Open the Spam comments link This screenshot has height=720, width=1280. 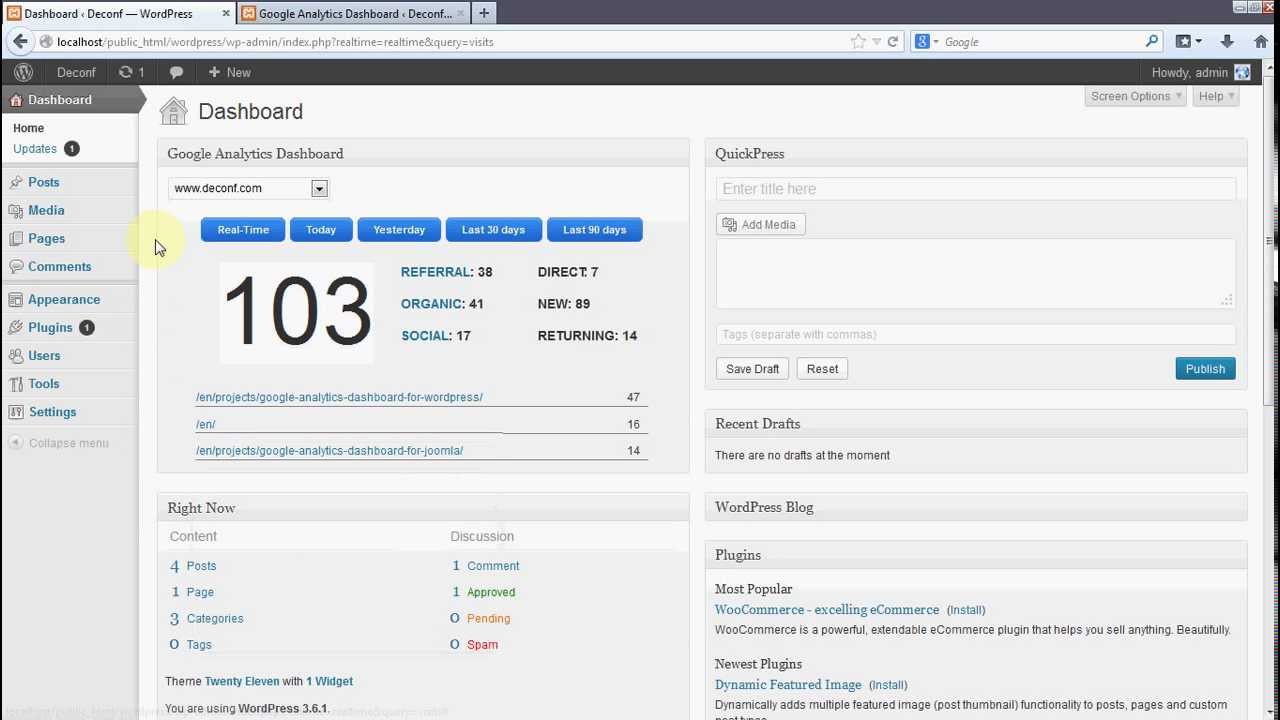(482, 644)
